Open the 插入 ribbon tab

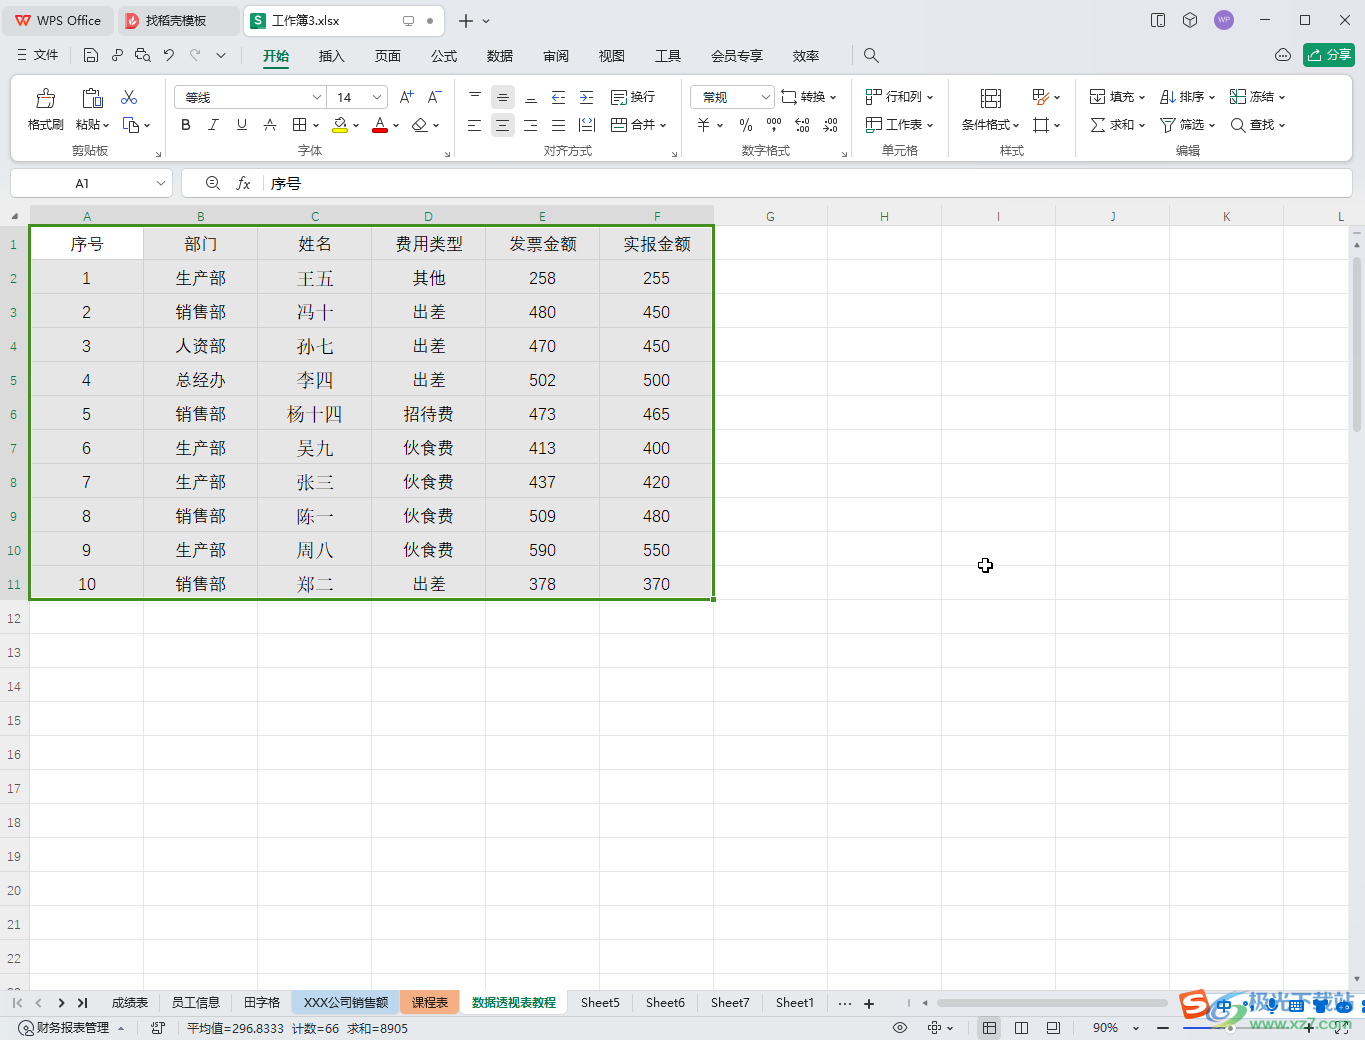(331, 56)
